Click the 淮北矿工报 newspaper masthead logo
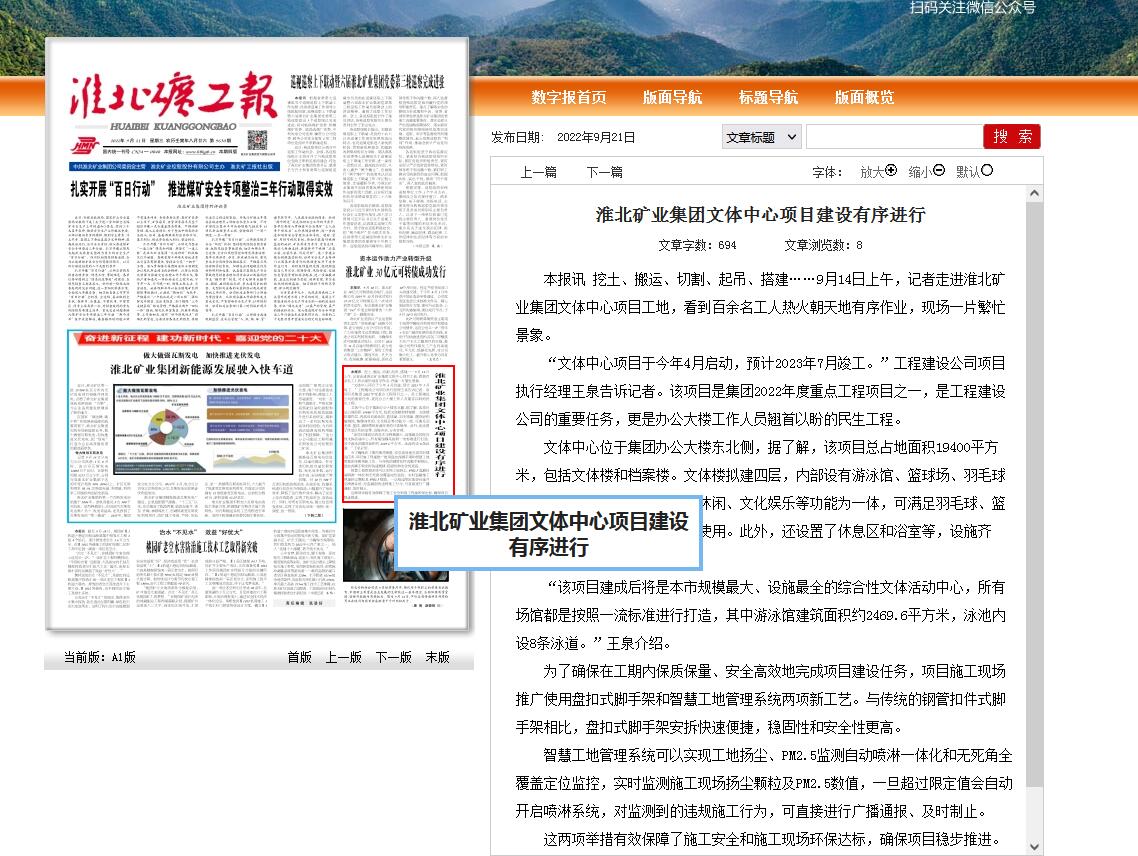Image resolution: width=1138 pixels, height=856 pixels. pyautogui.click(x=173, y=95)
